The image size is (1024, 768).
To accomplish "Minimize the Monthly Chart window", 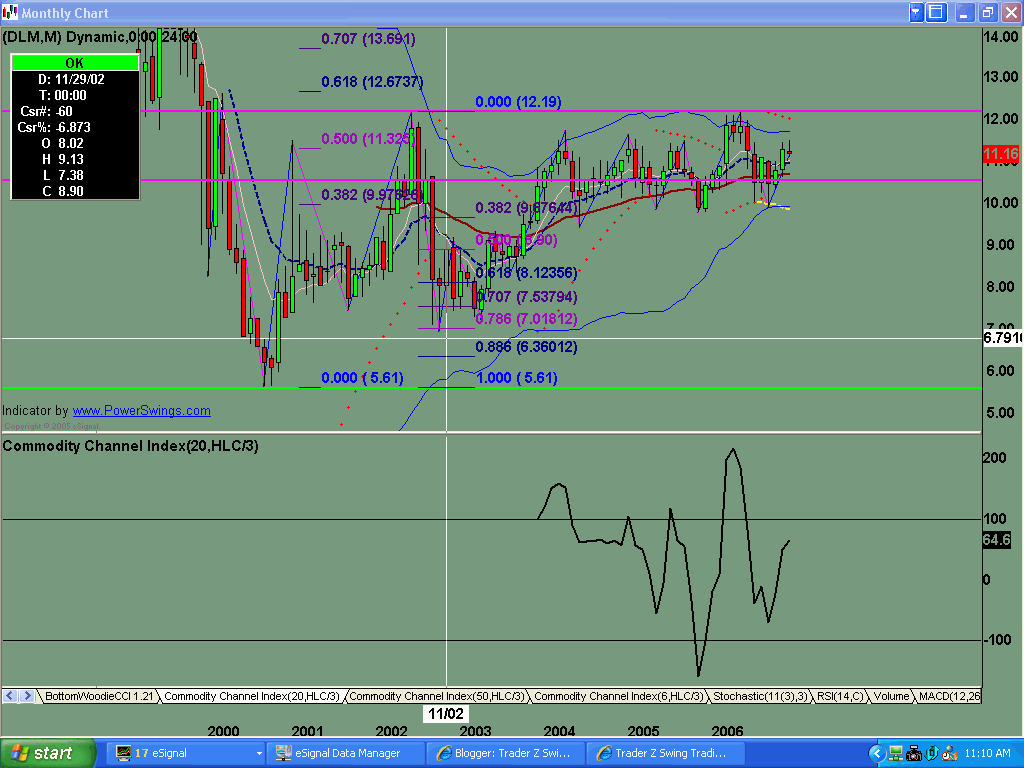I will pos(965,12).
